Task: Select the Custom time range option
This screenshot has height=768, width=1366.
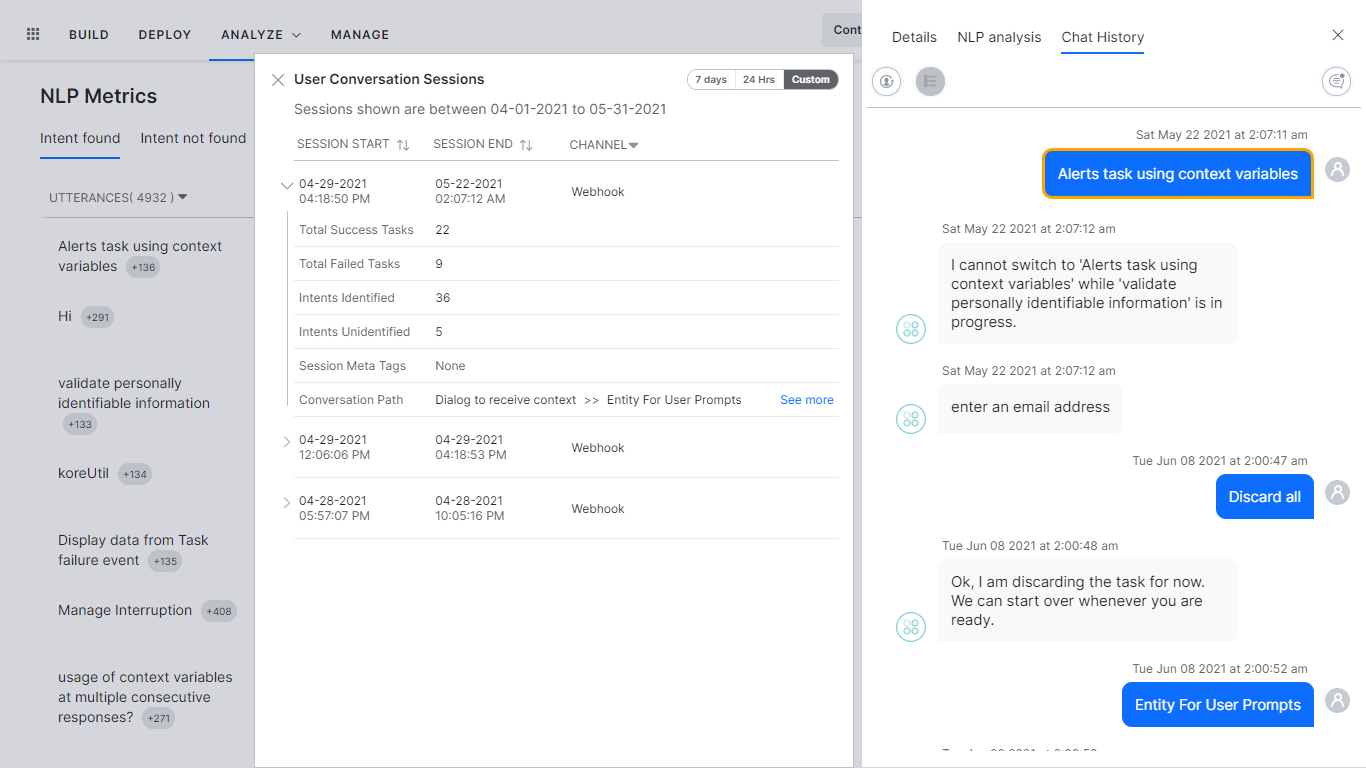Action: coord(811,79)
